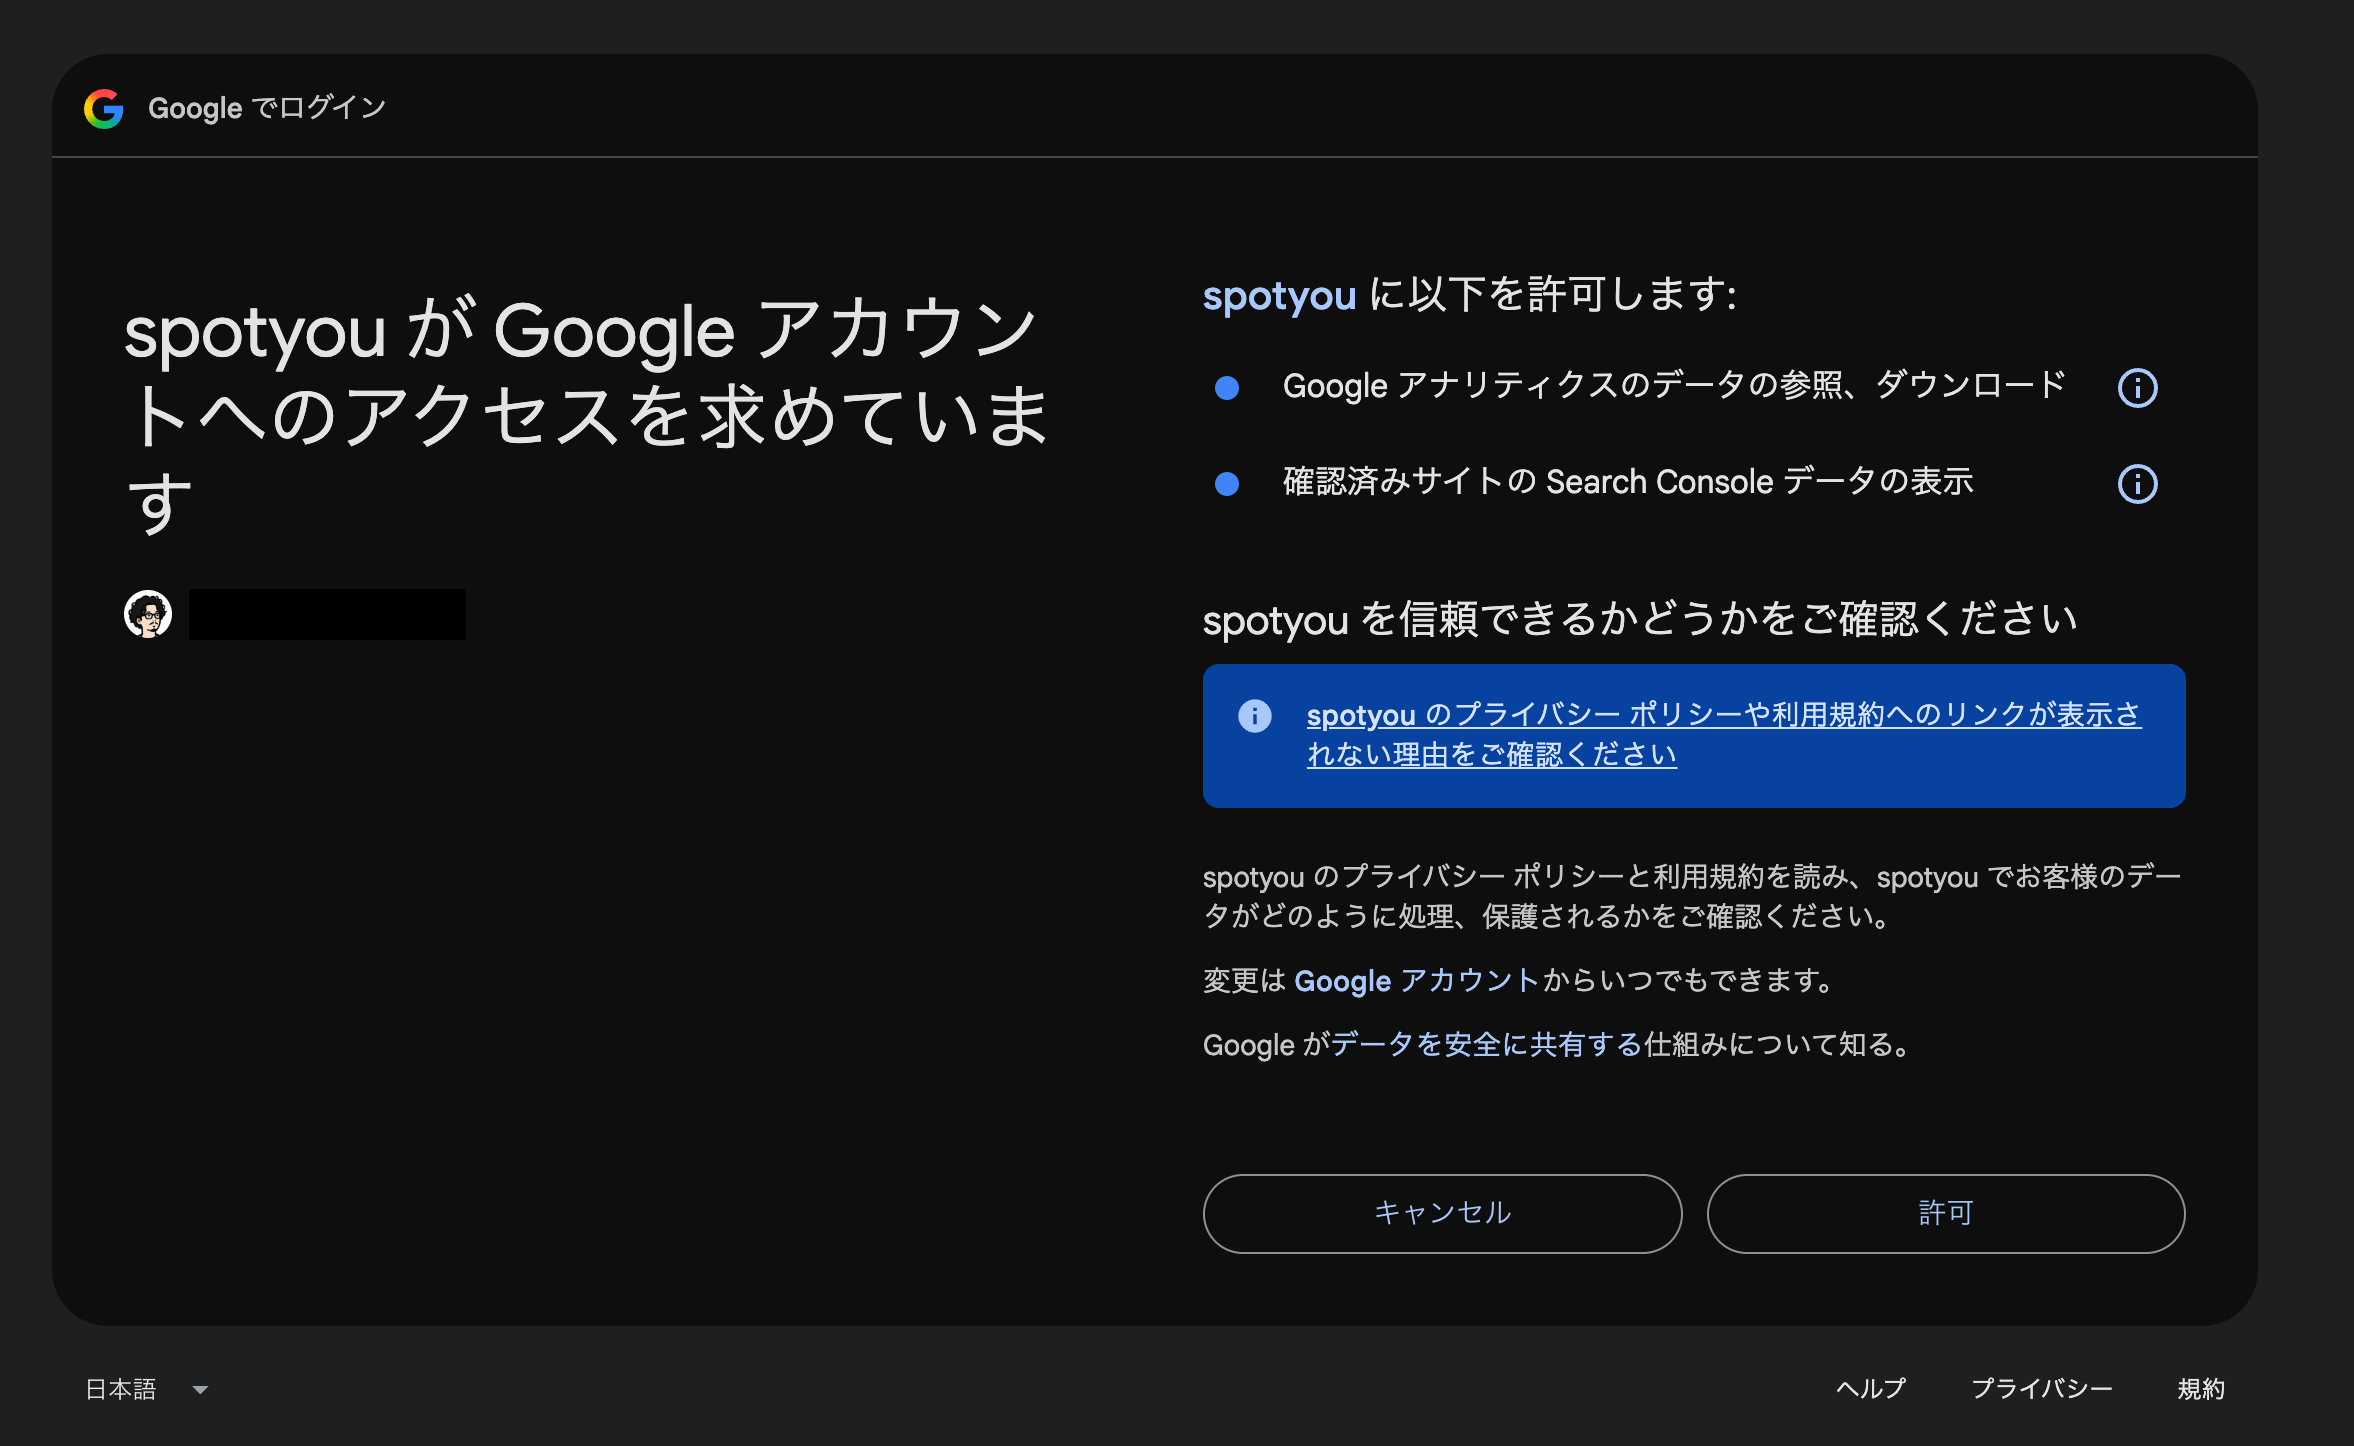Click the language dropdown arrow
This screenshot has height=1446, width=2354.
click(200, 1390)
